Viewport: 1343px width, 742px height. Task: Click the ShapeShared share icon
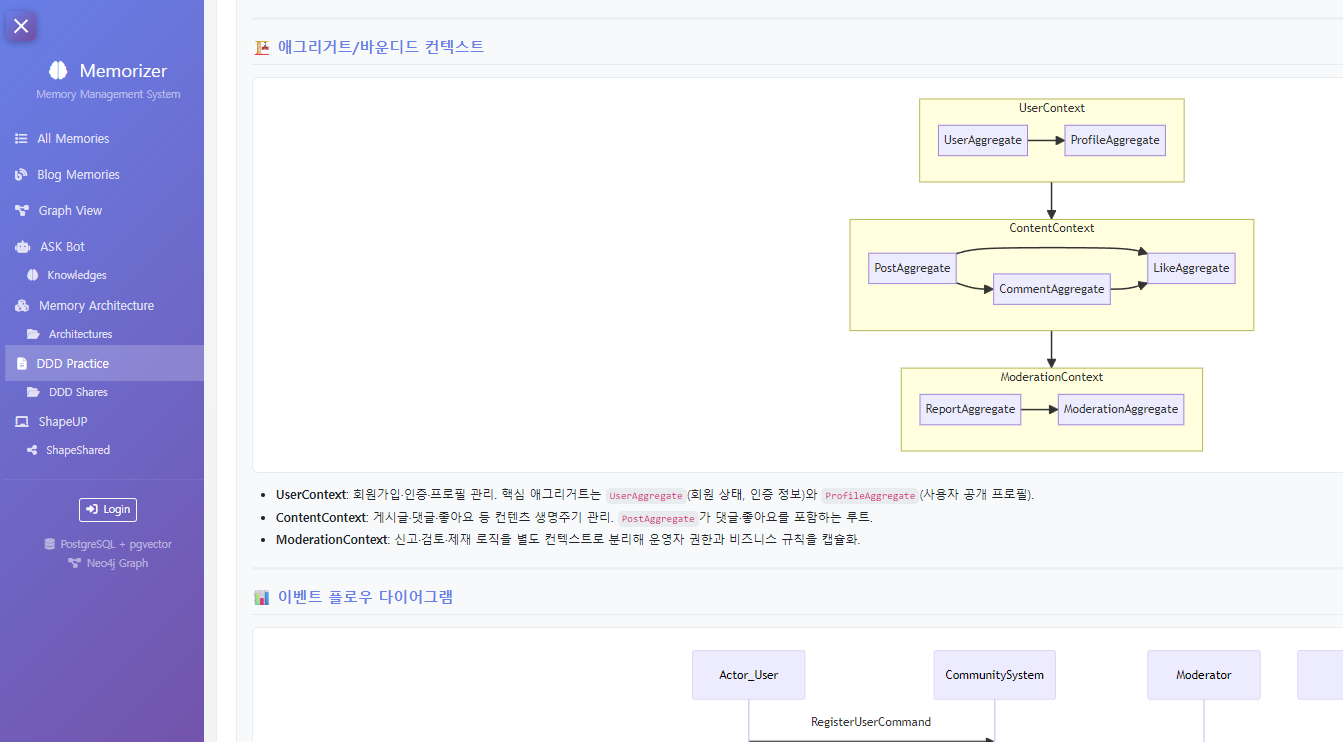32,451
